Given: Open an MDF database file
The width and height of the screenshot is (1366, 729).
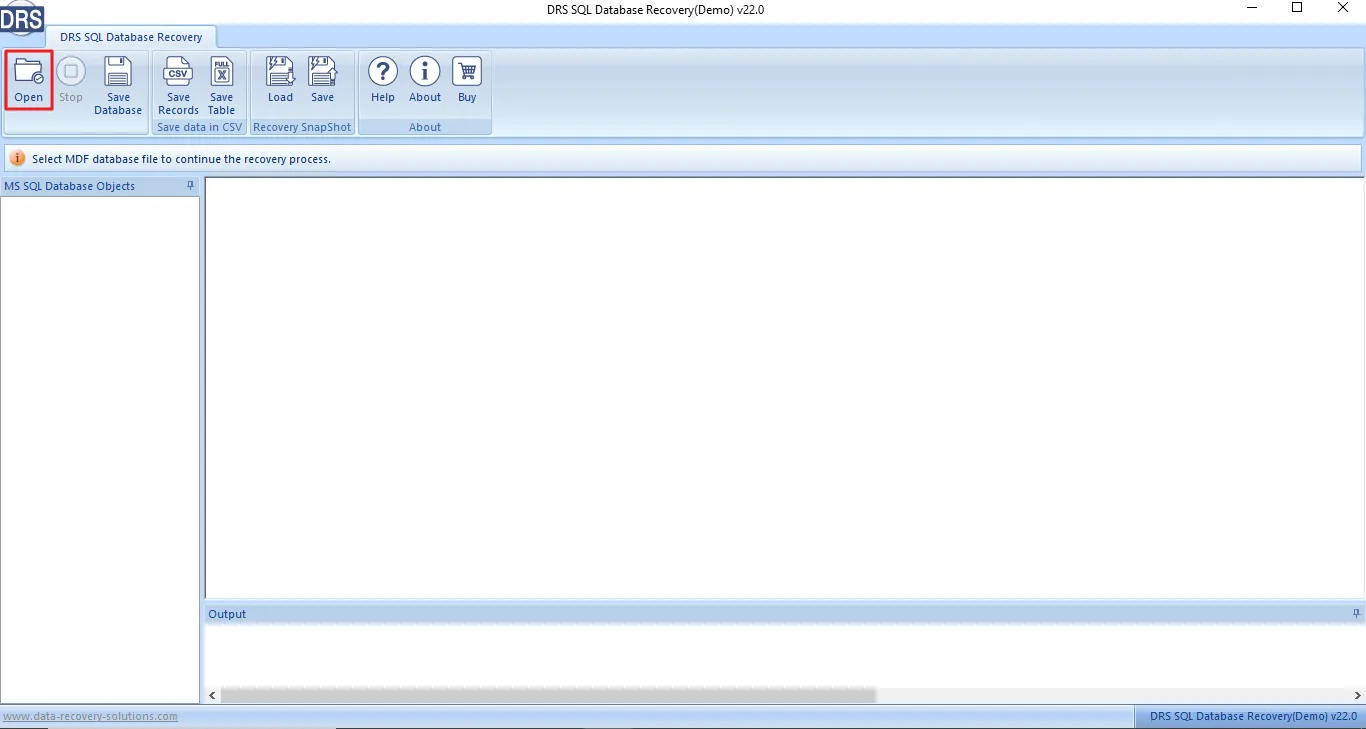Looking at the screenshot, I should [28, 80].
